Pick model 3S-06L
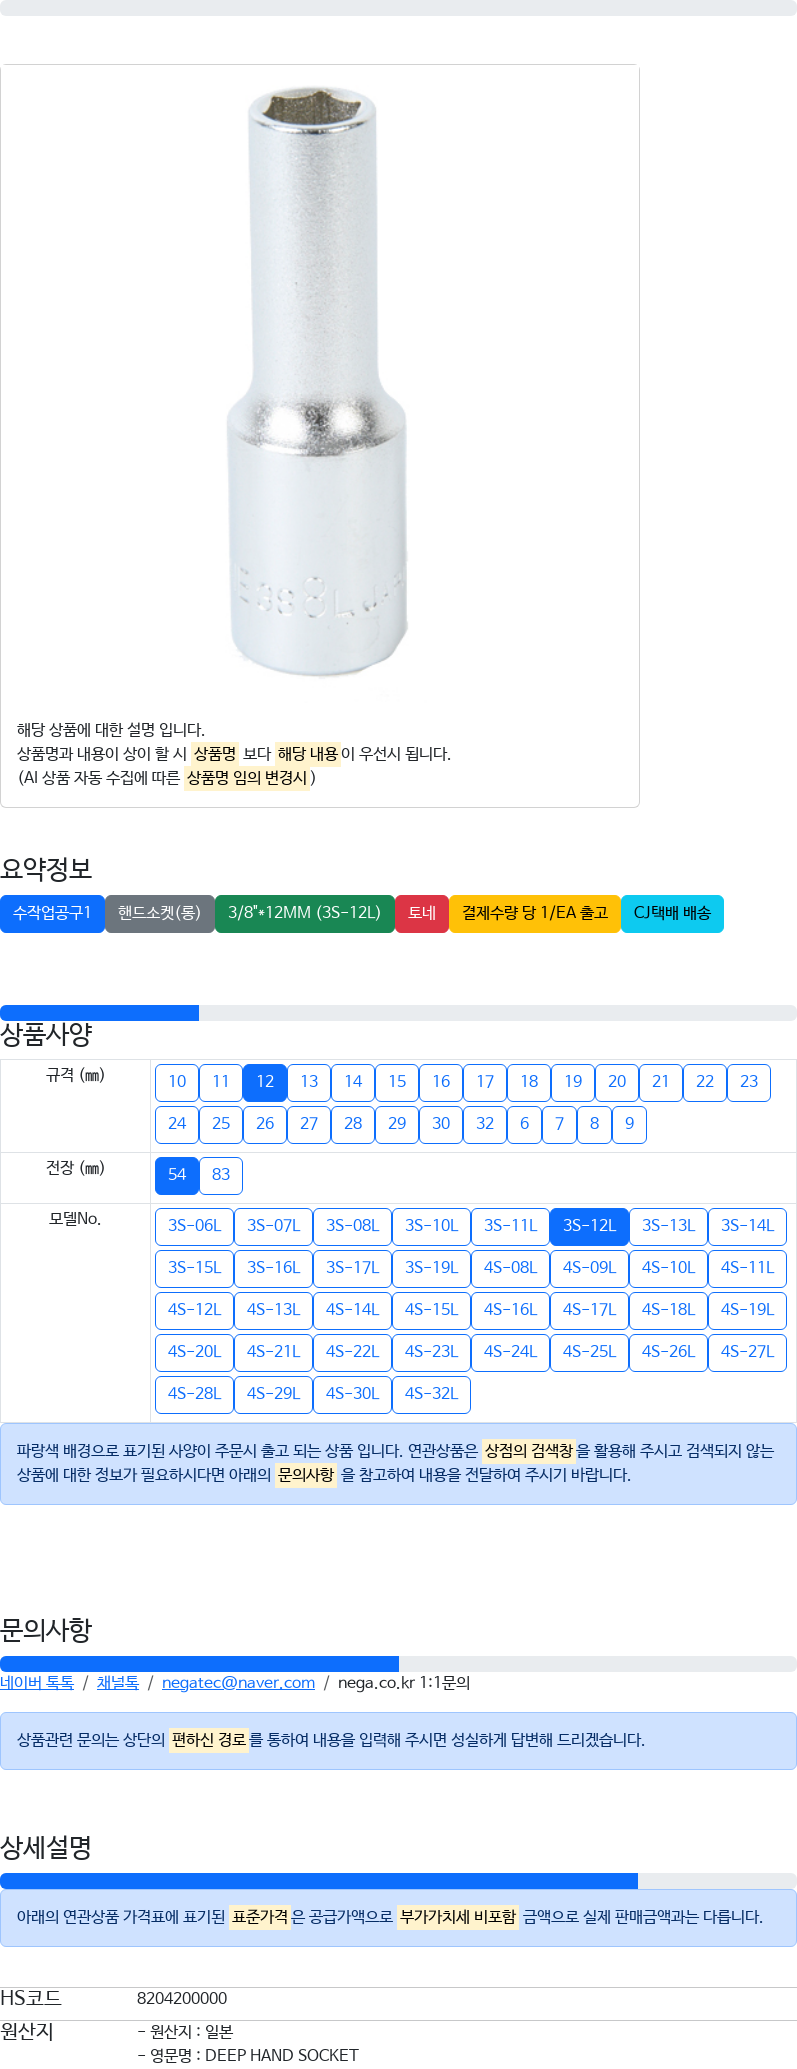This screenshot has width=797, height=2069. (x=194, y=1226)
